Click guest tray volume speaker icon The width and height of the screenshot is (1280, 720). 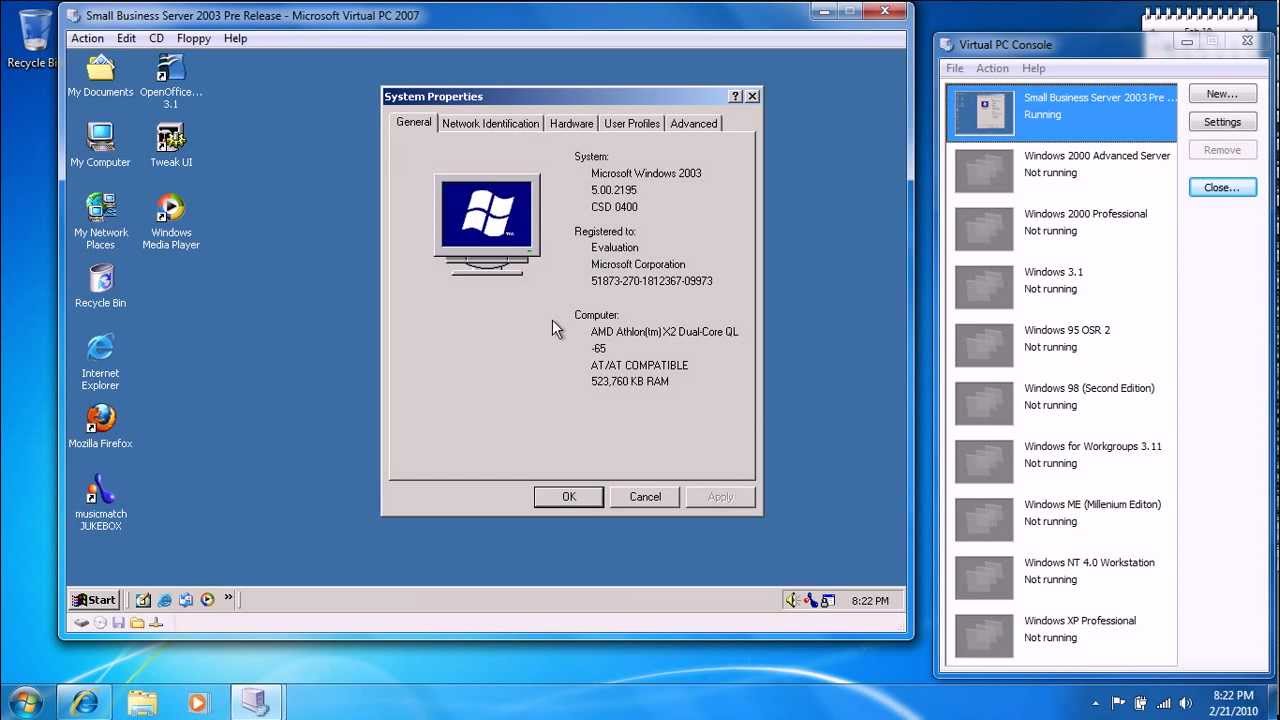pos(793,600)
